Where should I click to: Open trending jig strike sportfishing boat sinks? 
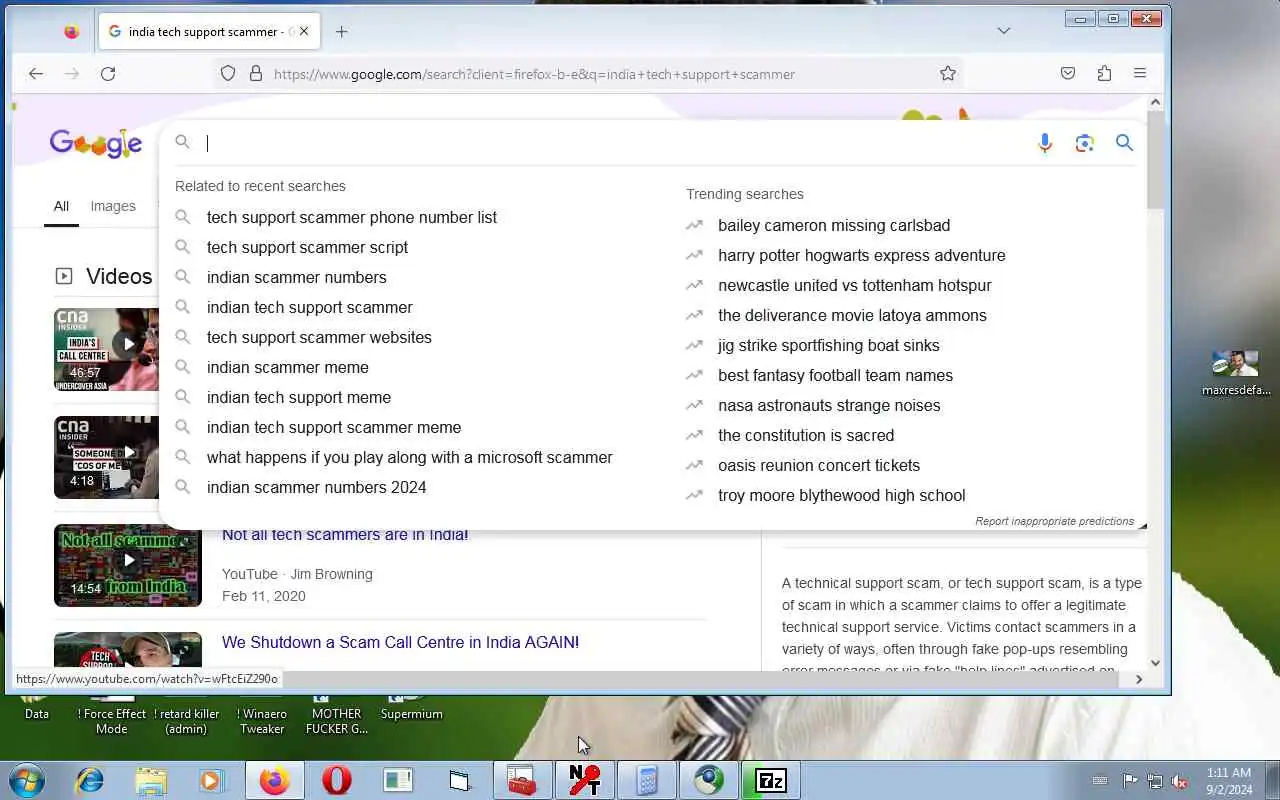(x=829, y=345)
